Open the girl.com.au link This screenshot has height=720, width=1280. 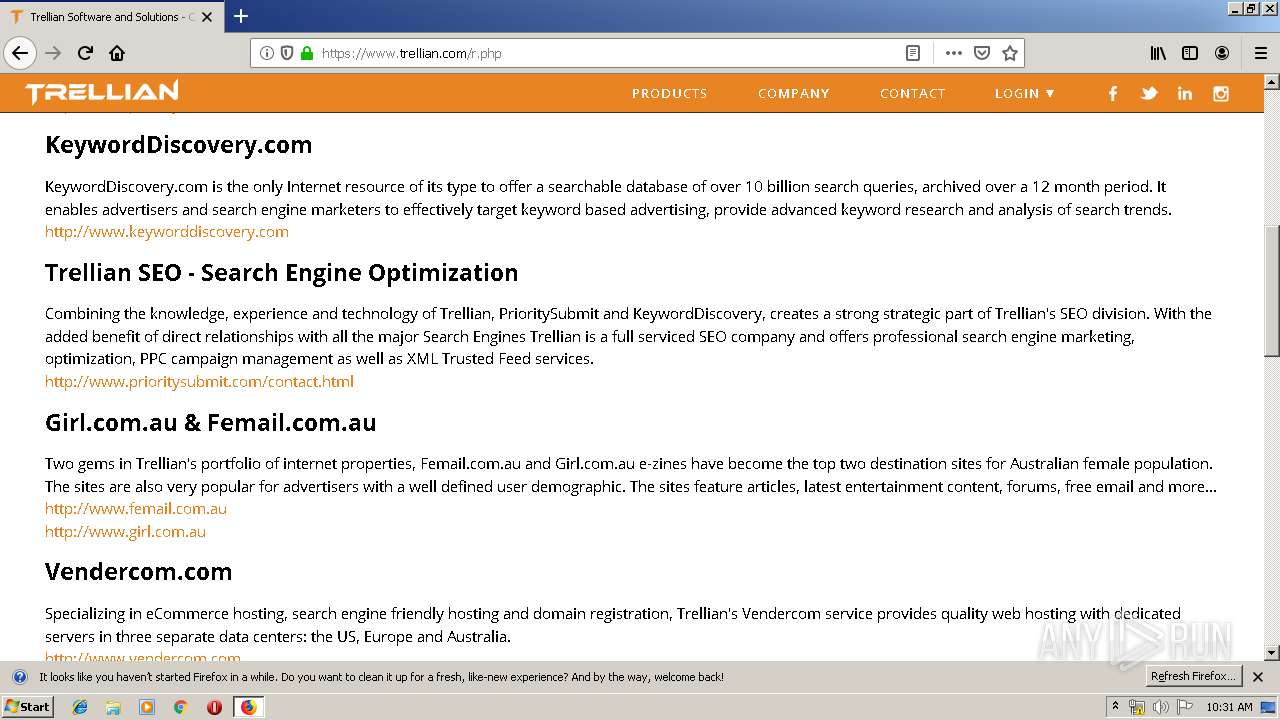(x=125, y=532)
